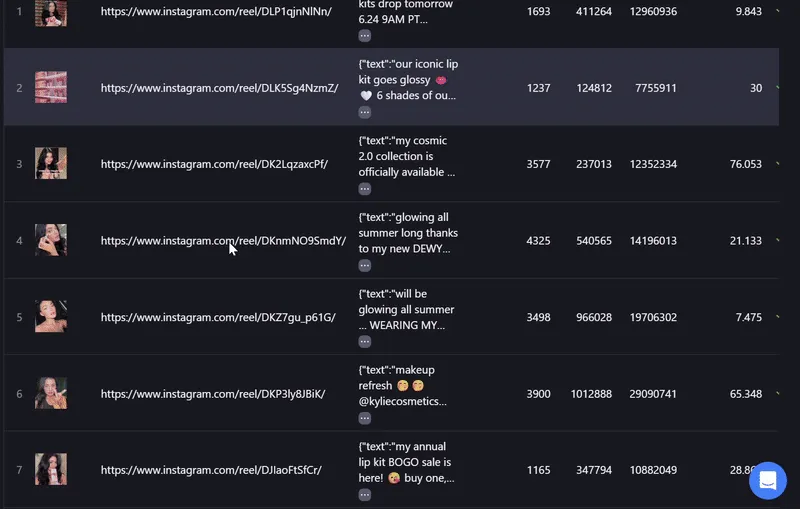Click the row 2 pink lip kit thumbnail
Screen dimensions: 800x509
pos(51,87)
